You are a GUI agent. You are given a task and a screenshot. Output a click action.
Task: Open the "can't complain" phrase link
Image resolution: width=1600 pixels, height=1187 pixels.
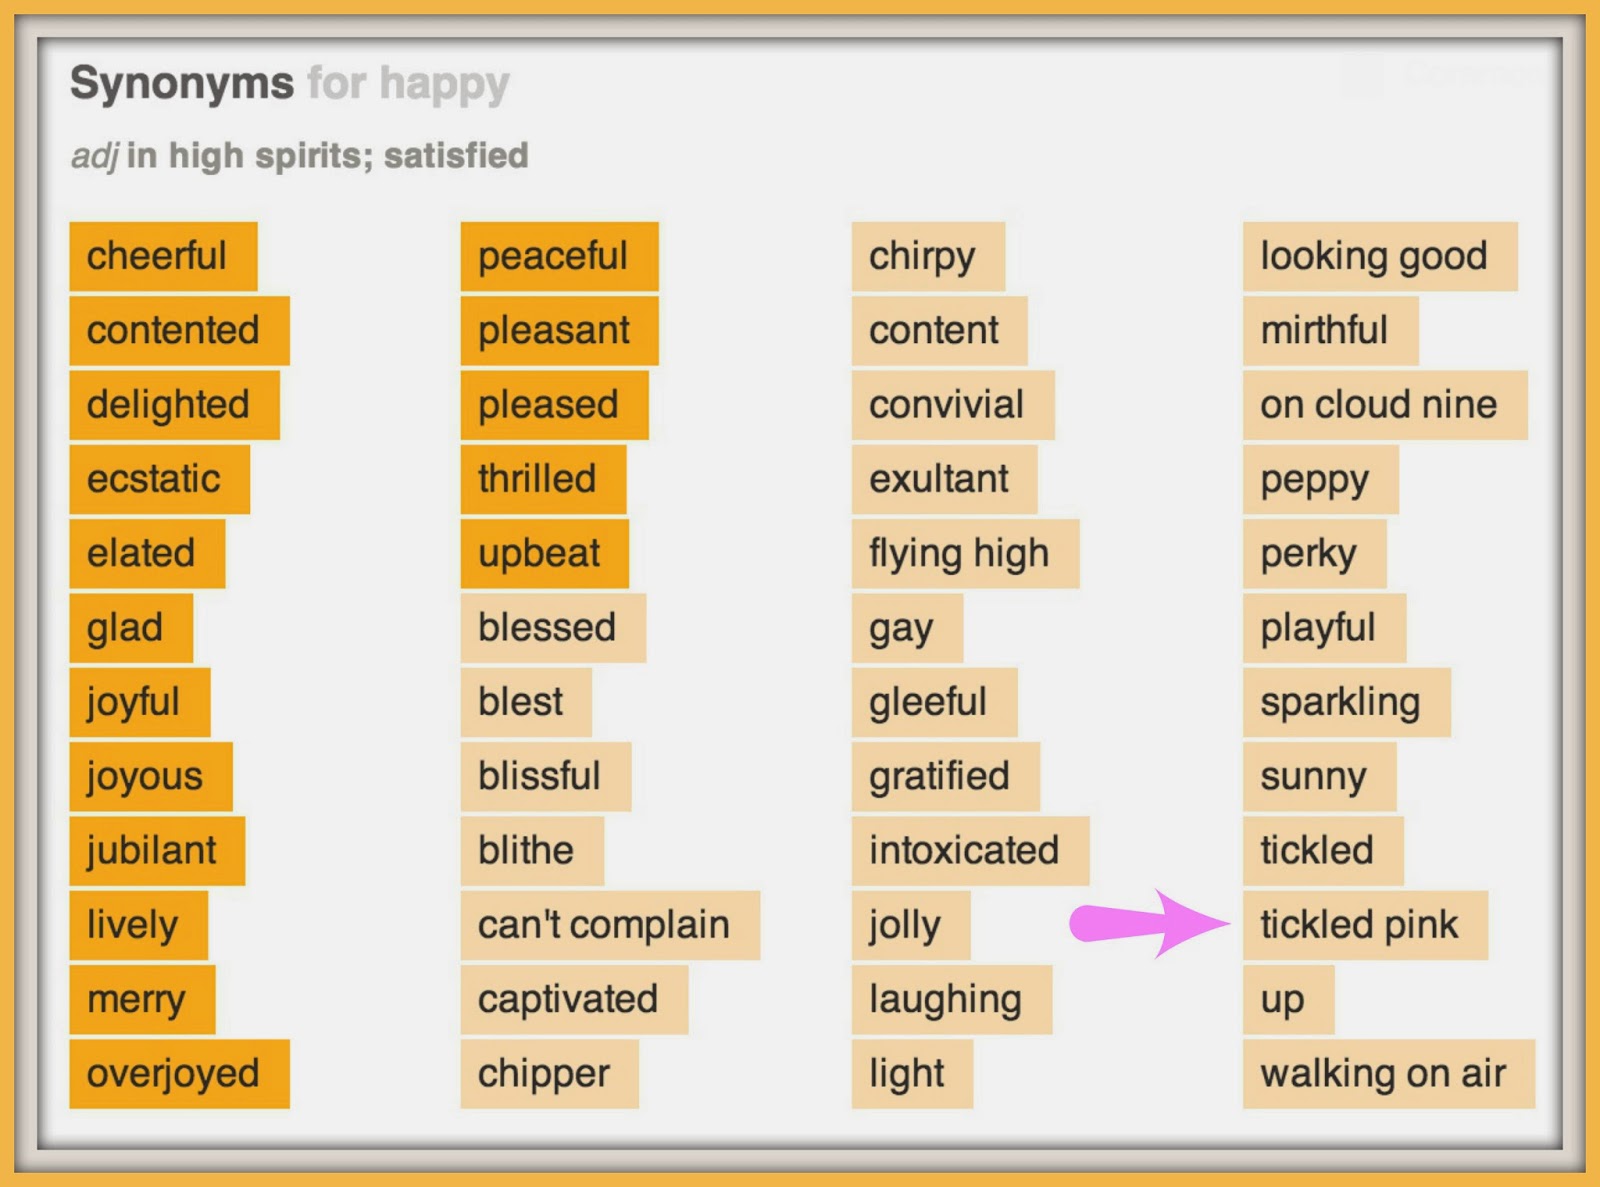[x=609, y=925]
